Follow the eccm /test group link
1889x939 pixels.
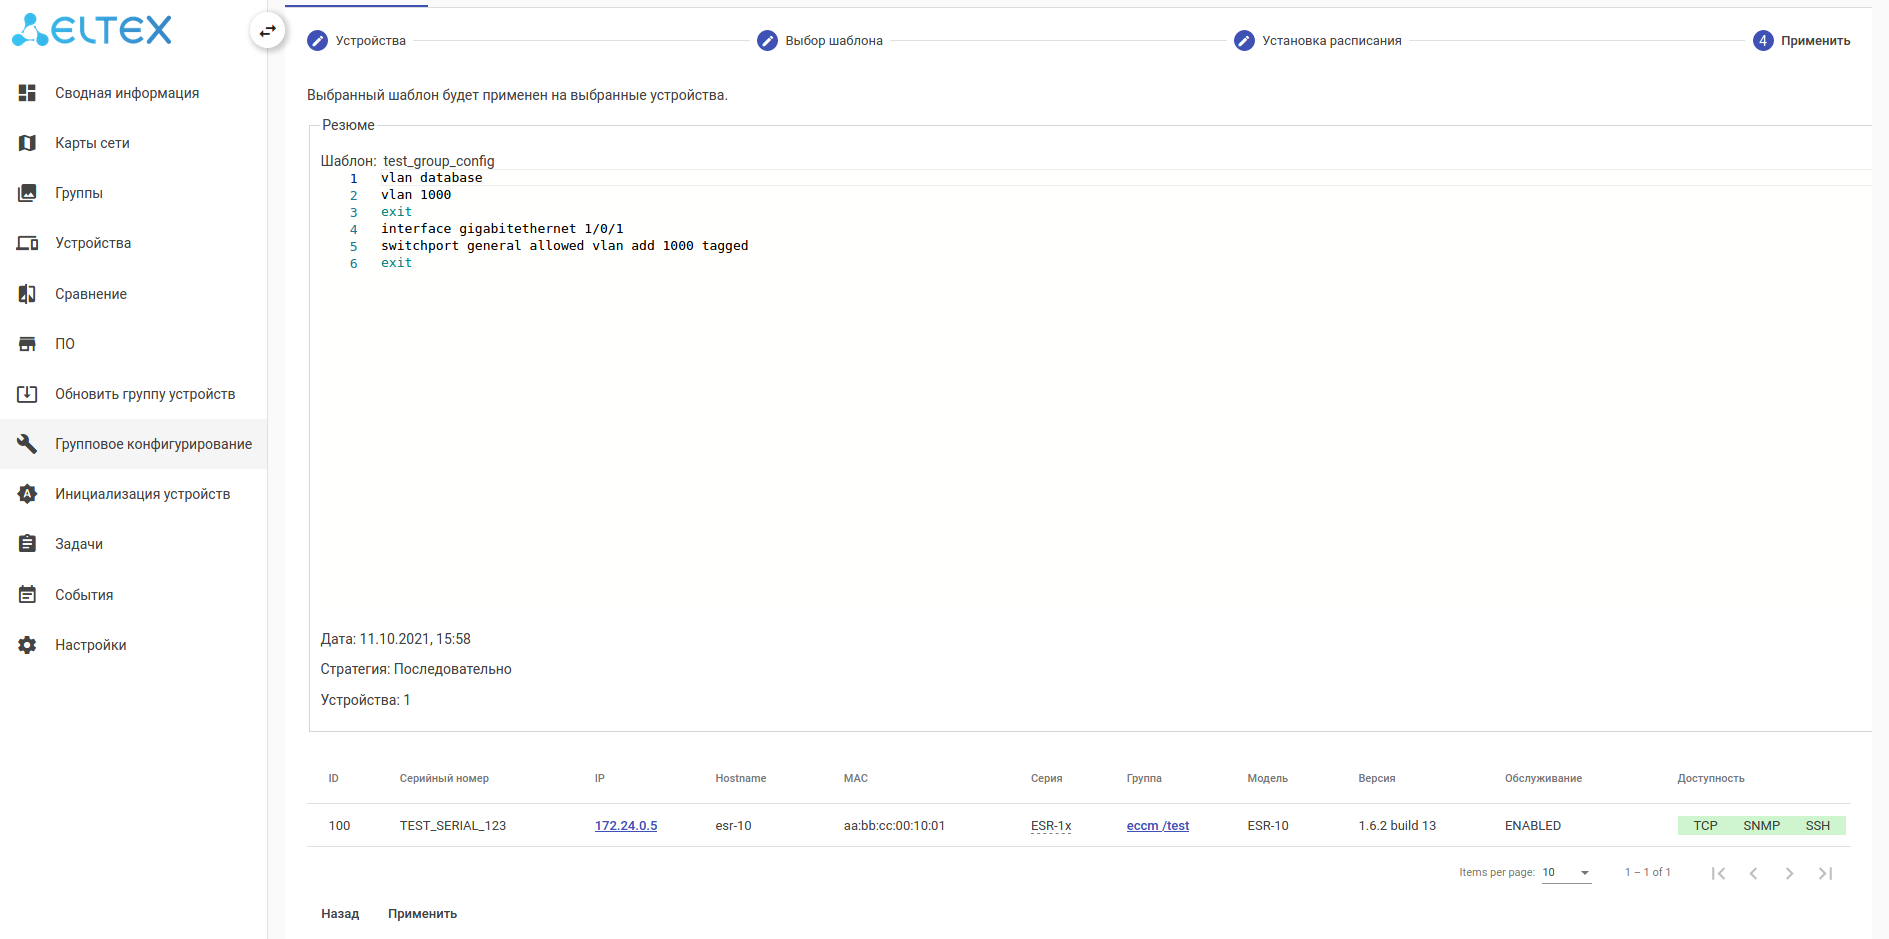(1158, 826)
